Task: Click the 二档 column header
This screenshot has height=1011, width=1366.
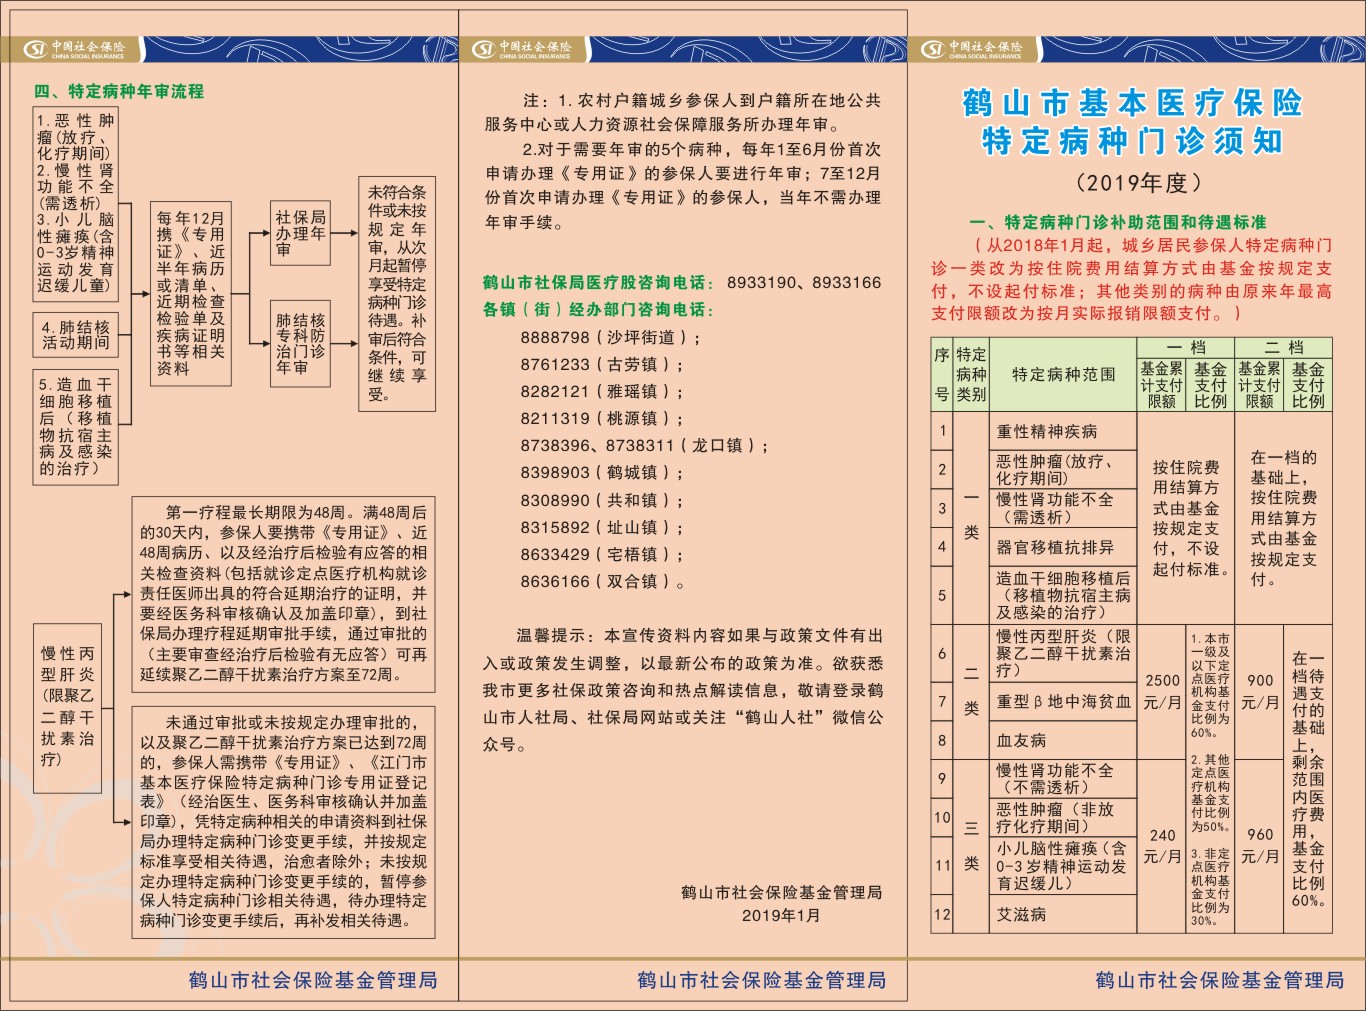Action: pyautogui.click(x=1283, y=347)
